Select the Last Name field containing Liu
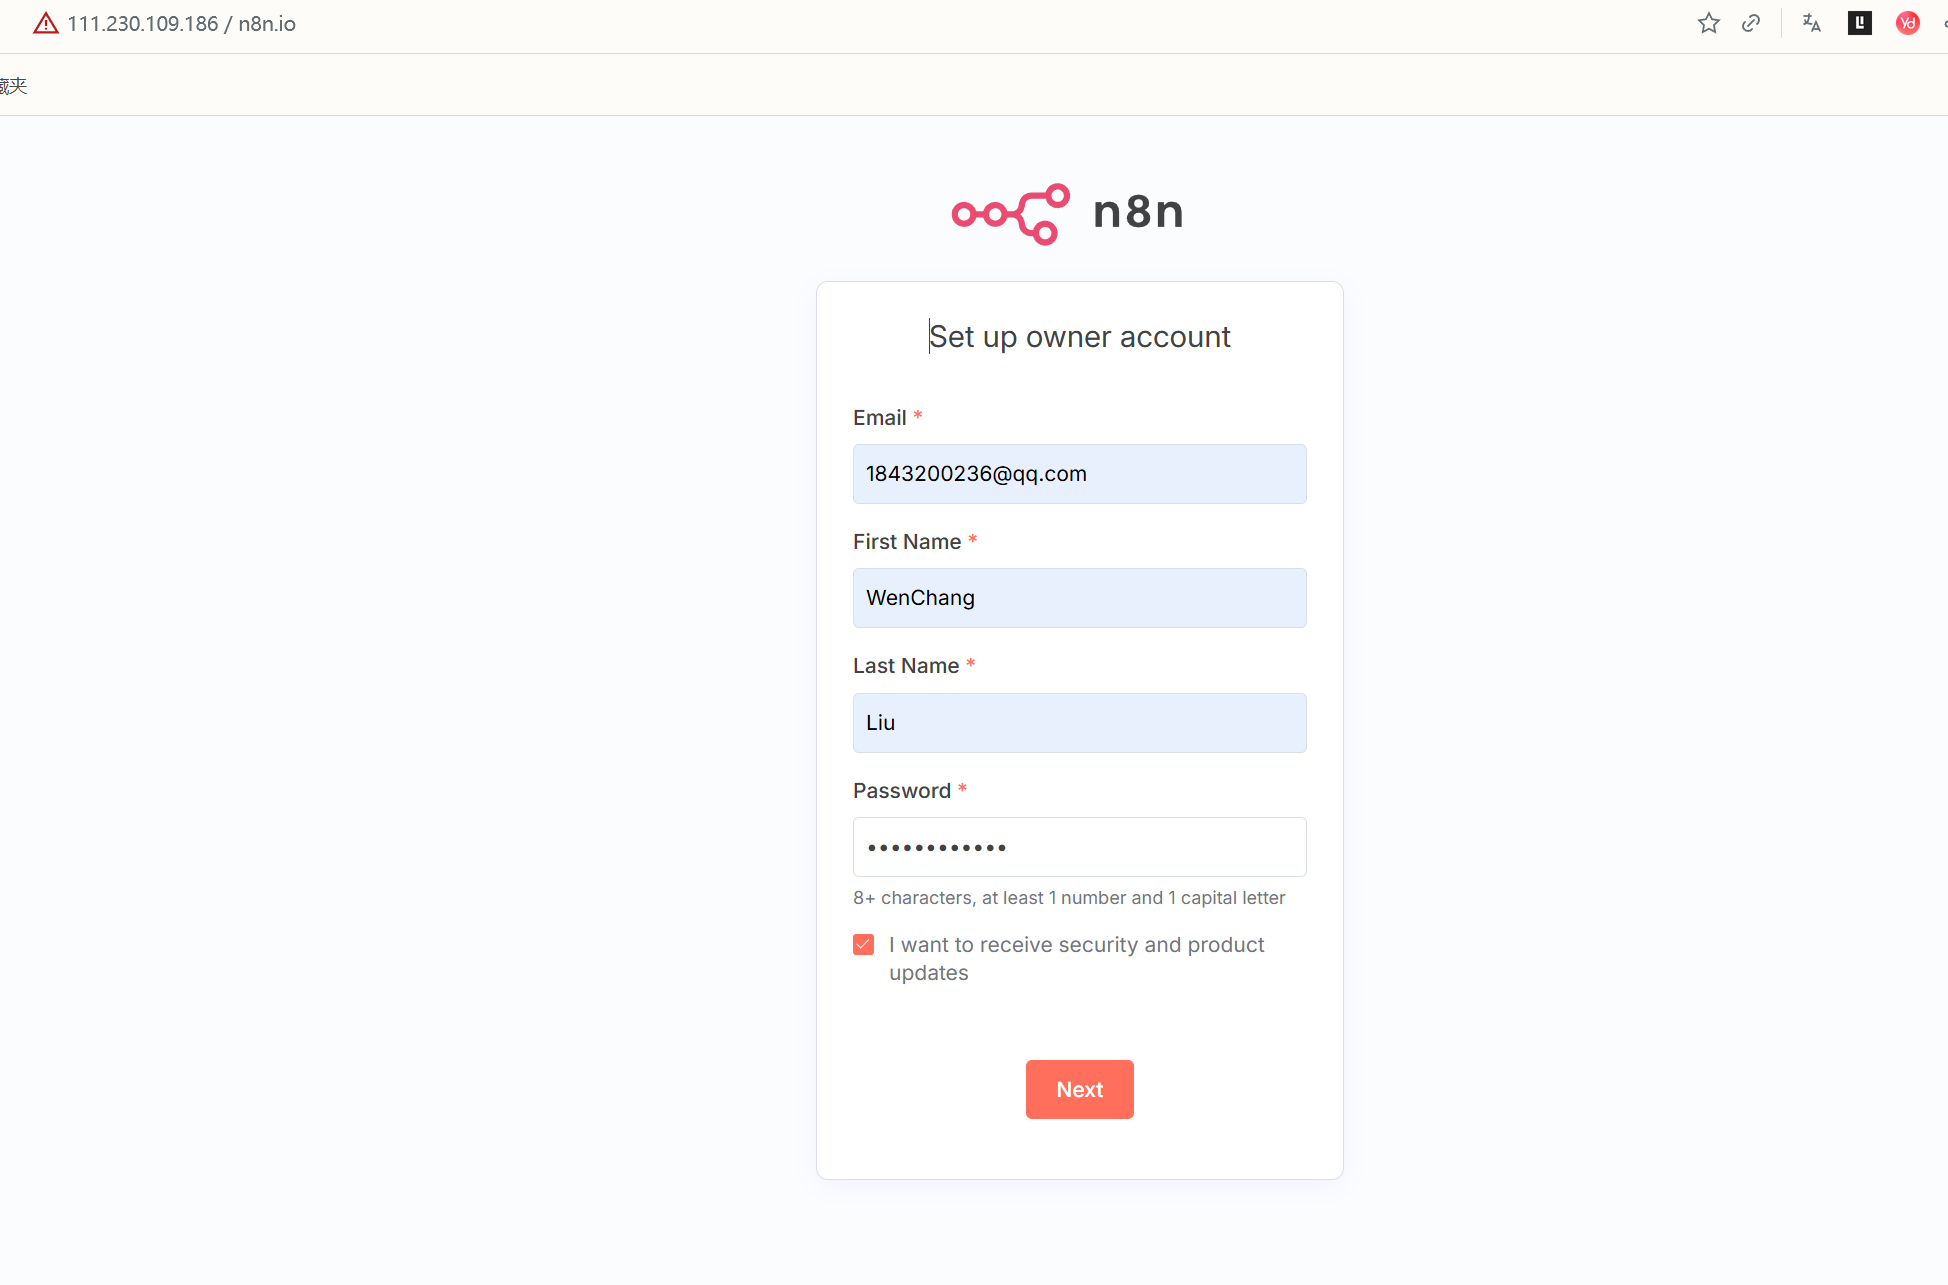Image resolution: width=1948 pixels, height=1285 pixels. 1079,723
